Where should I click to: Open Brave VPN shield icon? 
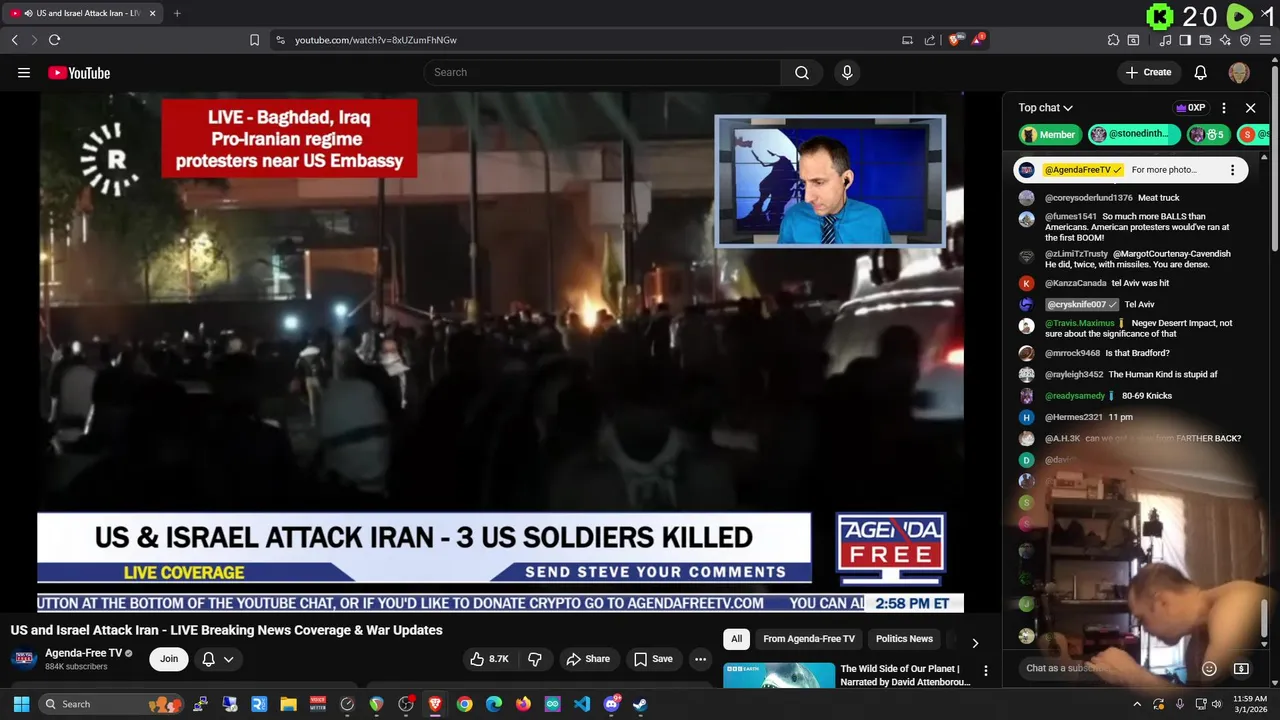pyautogui.click(x=1245, y=40)
